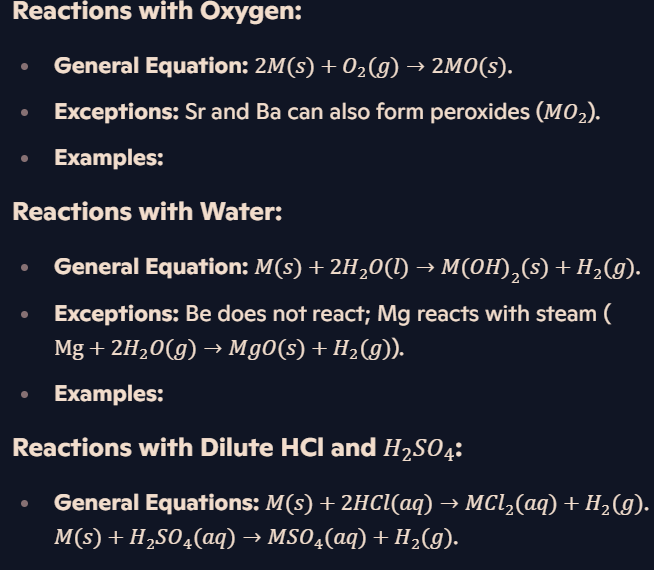Click the M(s) + 2H2O(l) → M(OH)2(s) equation
The height and width of the screenshot is (570, 654).
(447, 269)
